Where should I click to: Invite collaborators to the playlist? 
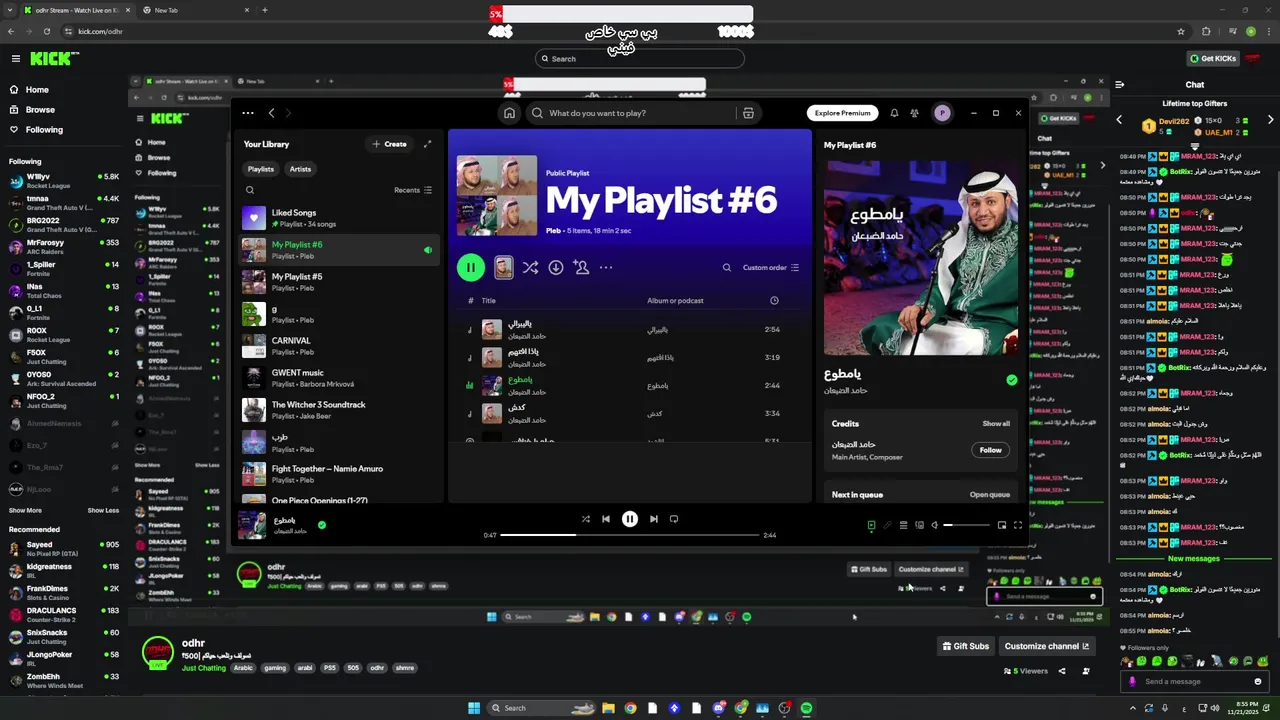581,267
